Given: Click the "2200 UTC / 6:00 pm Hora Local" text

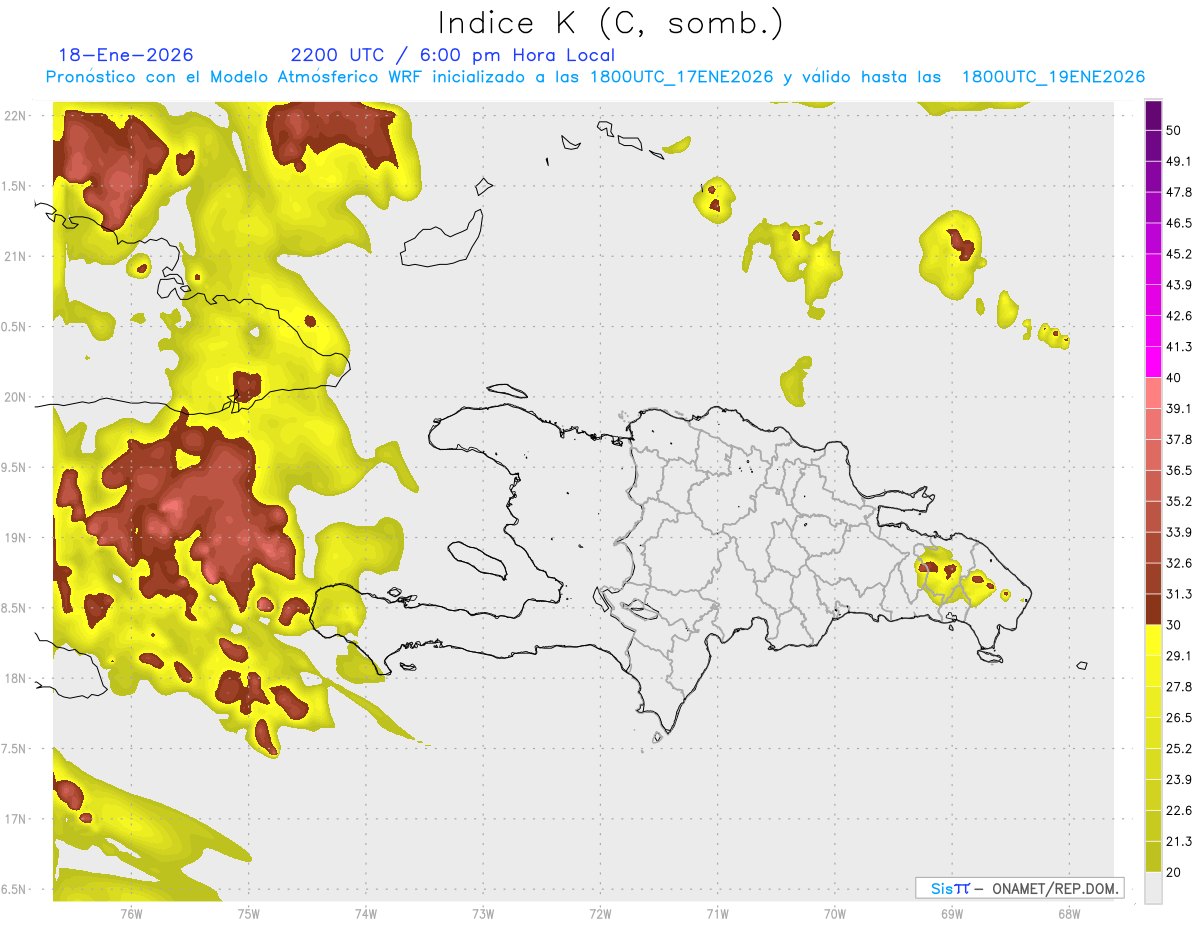Looking at the screenshot, I should point(452,55).
